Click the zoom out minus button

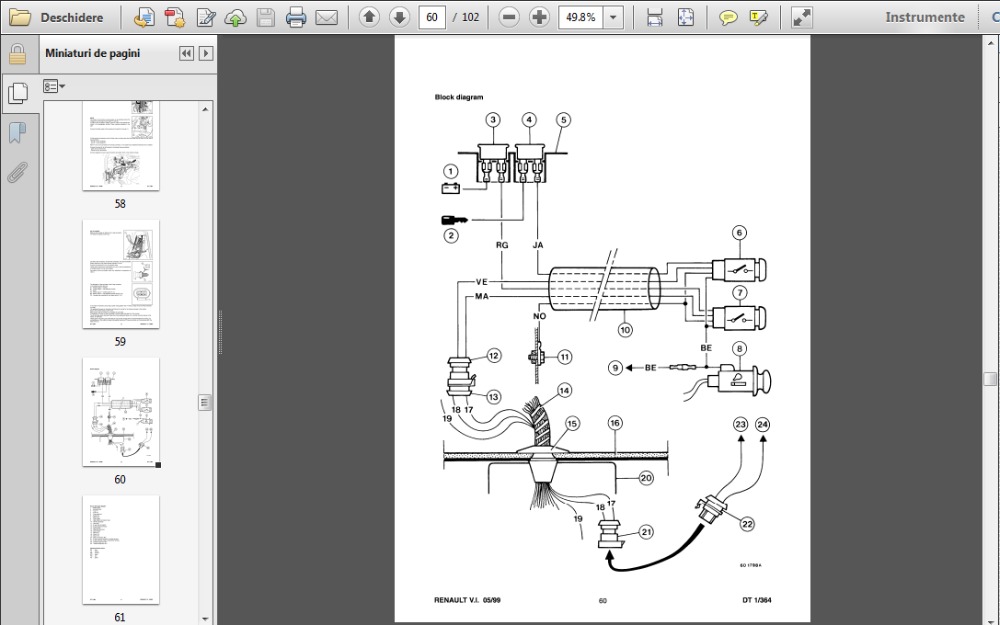click(x=509, y=17)
